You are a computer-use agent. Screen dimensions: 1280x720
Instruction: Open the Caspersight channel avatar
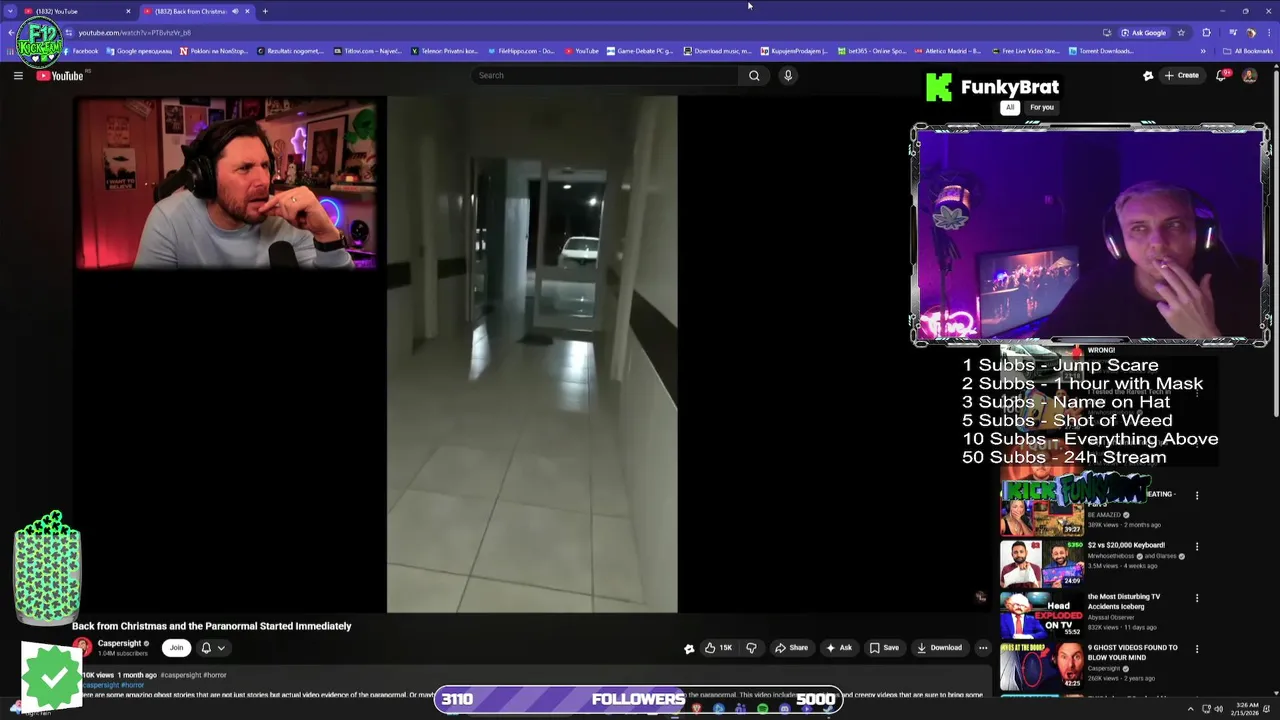(82, 648)
